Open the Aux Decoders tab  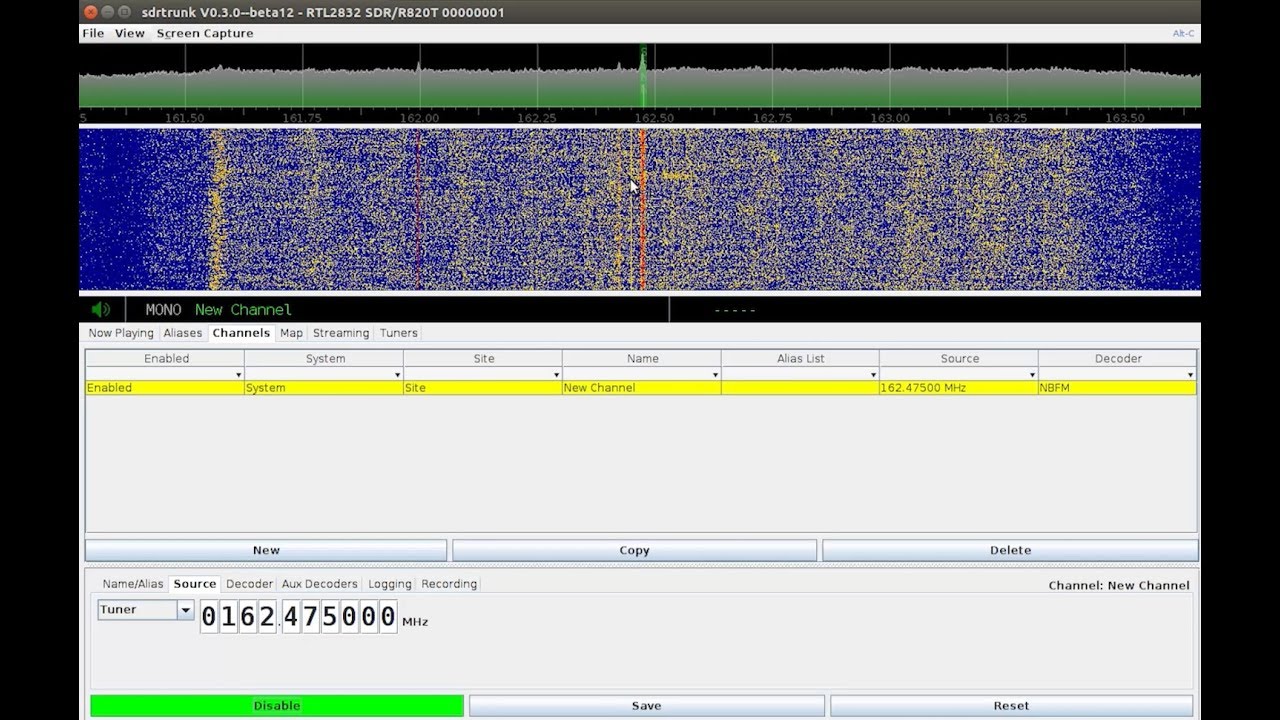[319, 584]
